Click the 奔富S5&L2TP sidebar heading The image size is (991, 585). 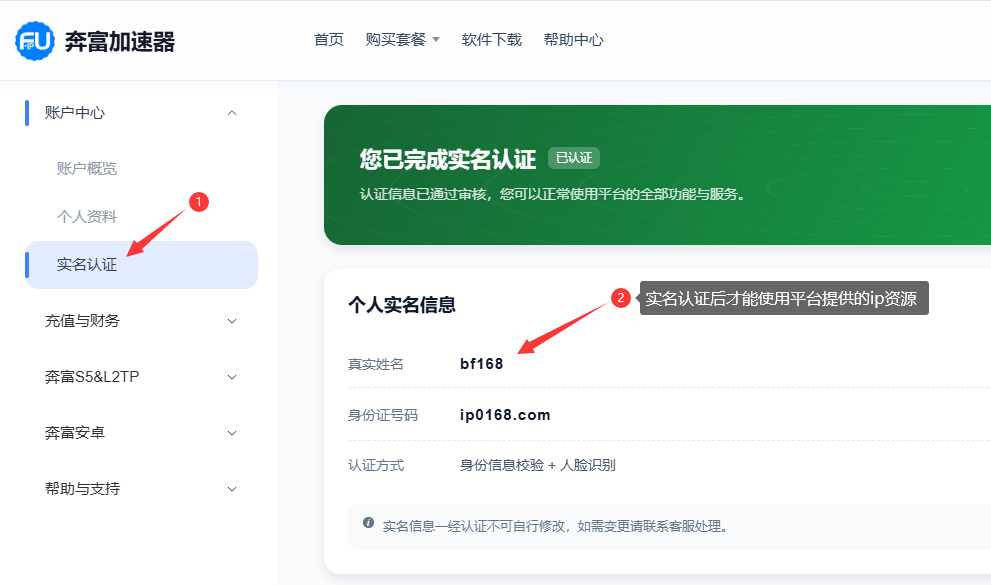[92, 377]
